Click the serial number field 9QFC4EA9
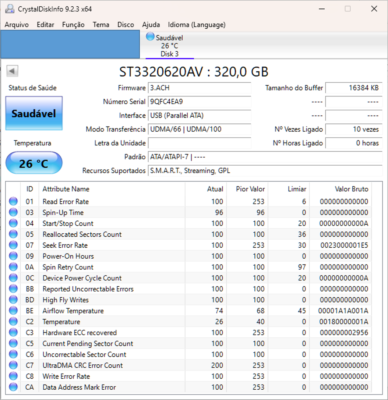 [x=199, y=102]
